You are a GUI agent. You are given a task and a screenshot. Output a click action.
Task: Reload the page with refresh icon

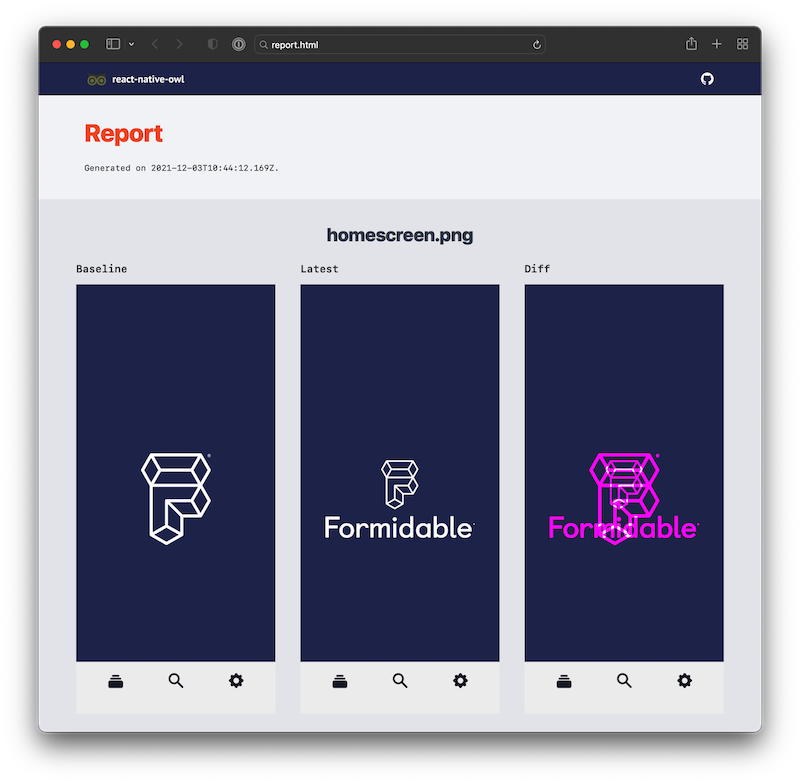click(537, 44)
